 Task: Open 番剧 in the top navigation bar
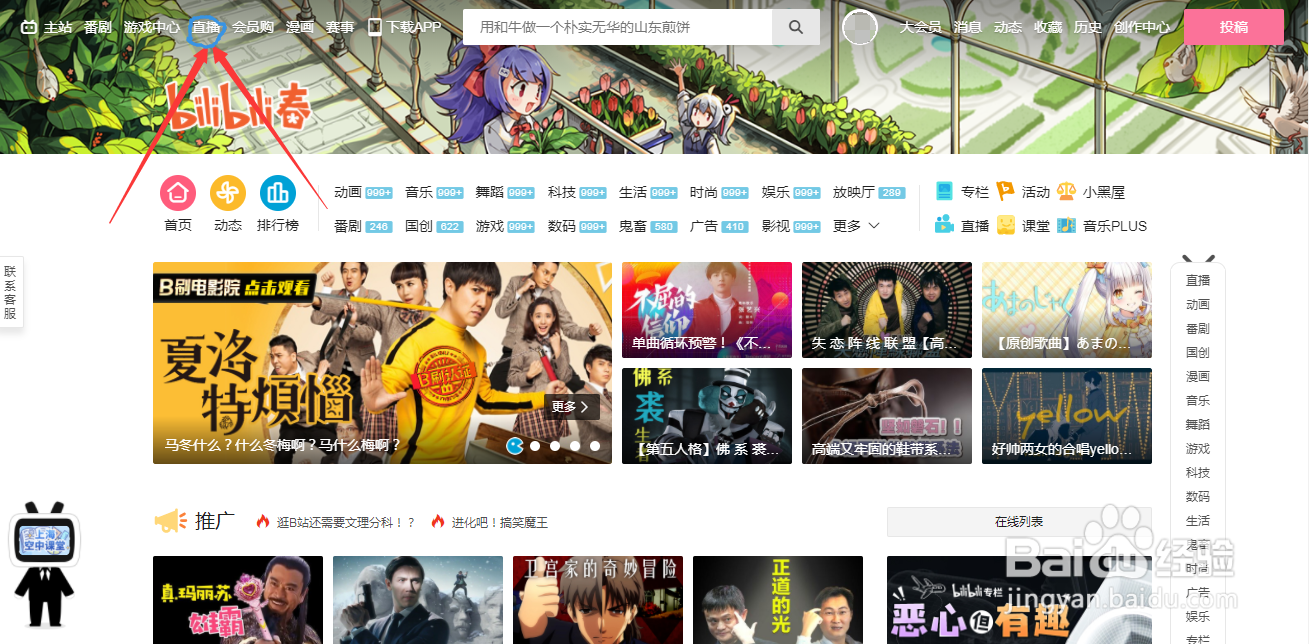(98, 27)
